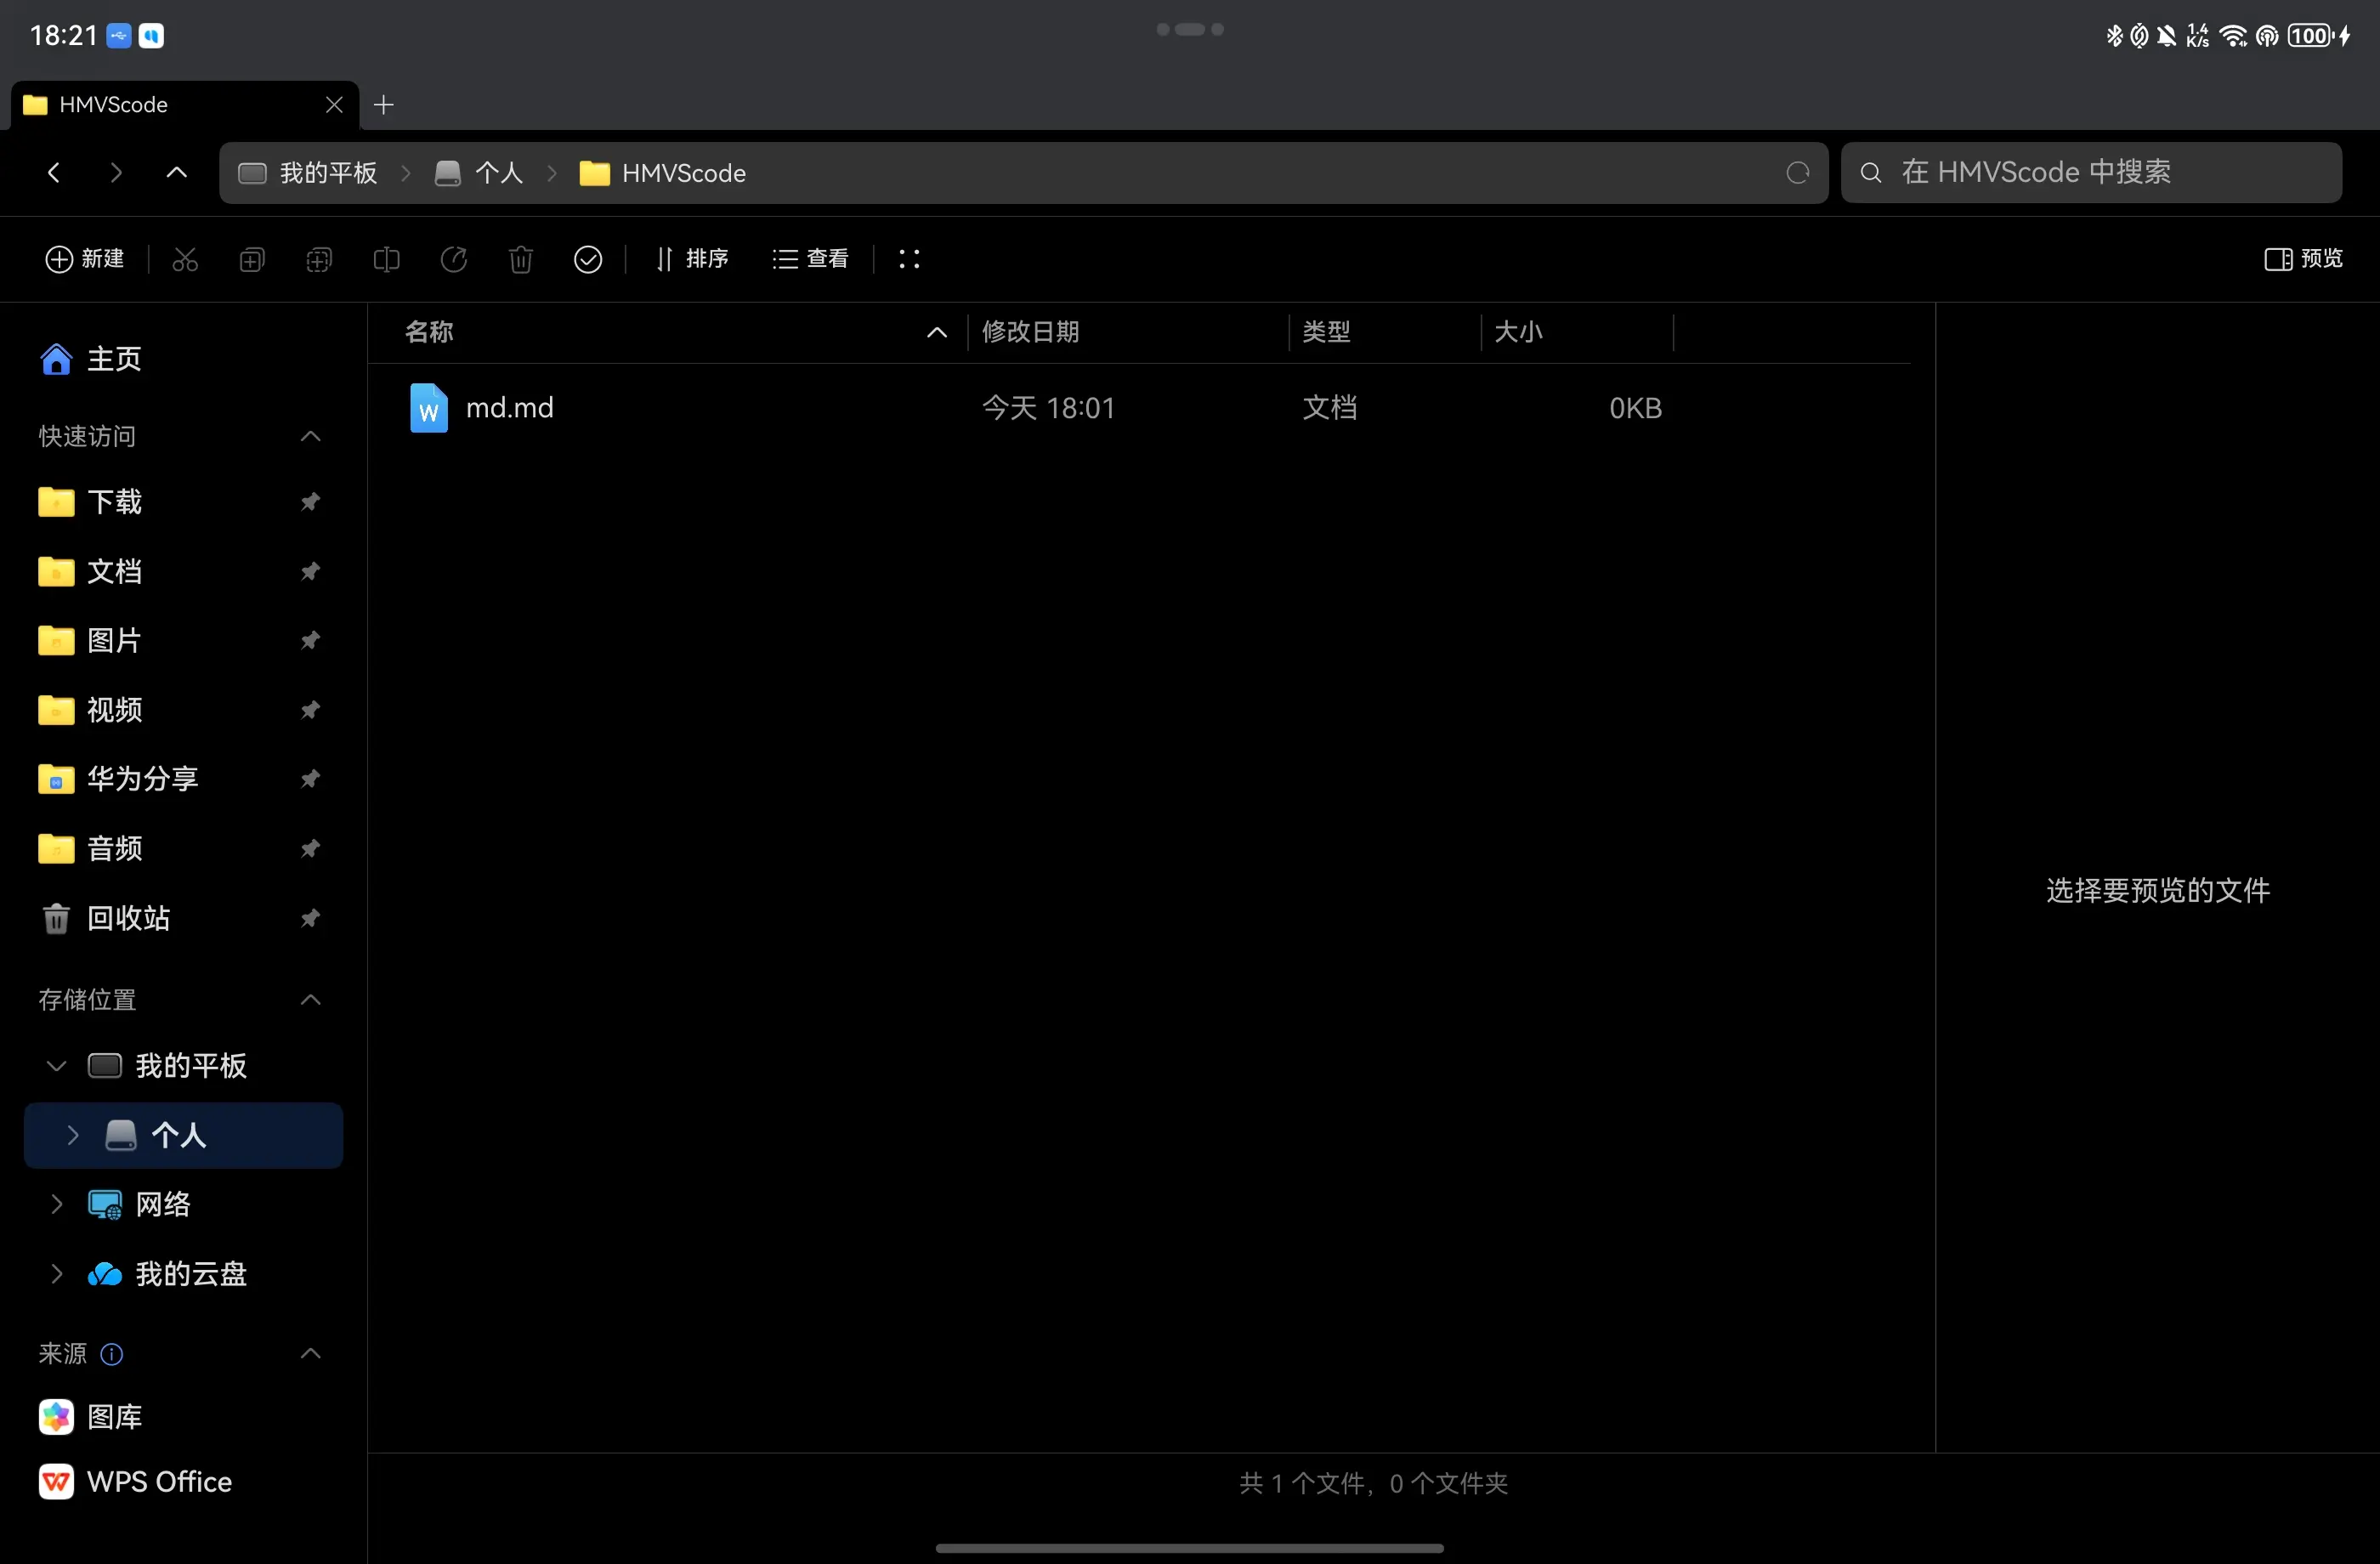Collapse the 我的平板 tree node

tap(56, 1066)
